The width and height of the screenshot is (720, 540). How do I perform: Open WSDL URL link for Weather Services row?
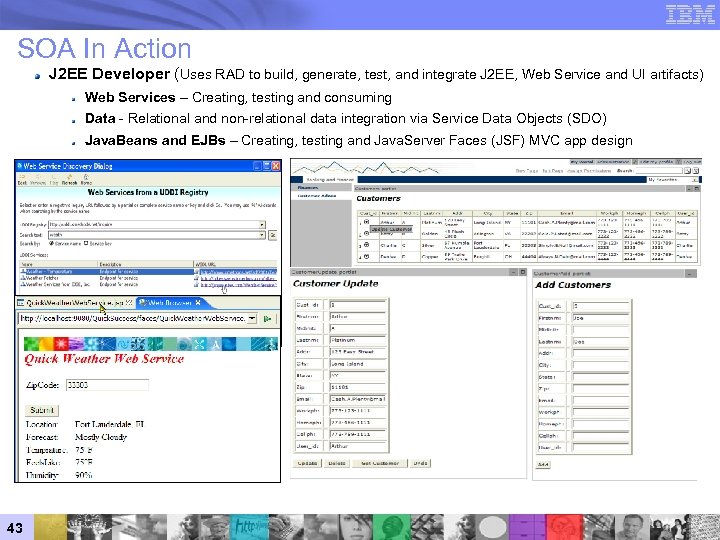238,285
